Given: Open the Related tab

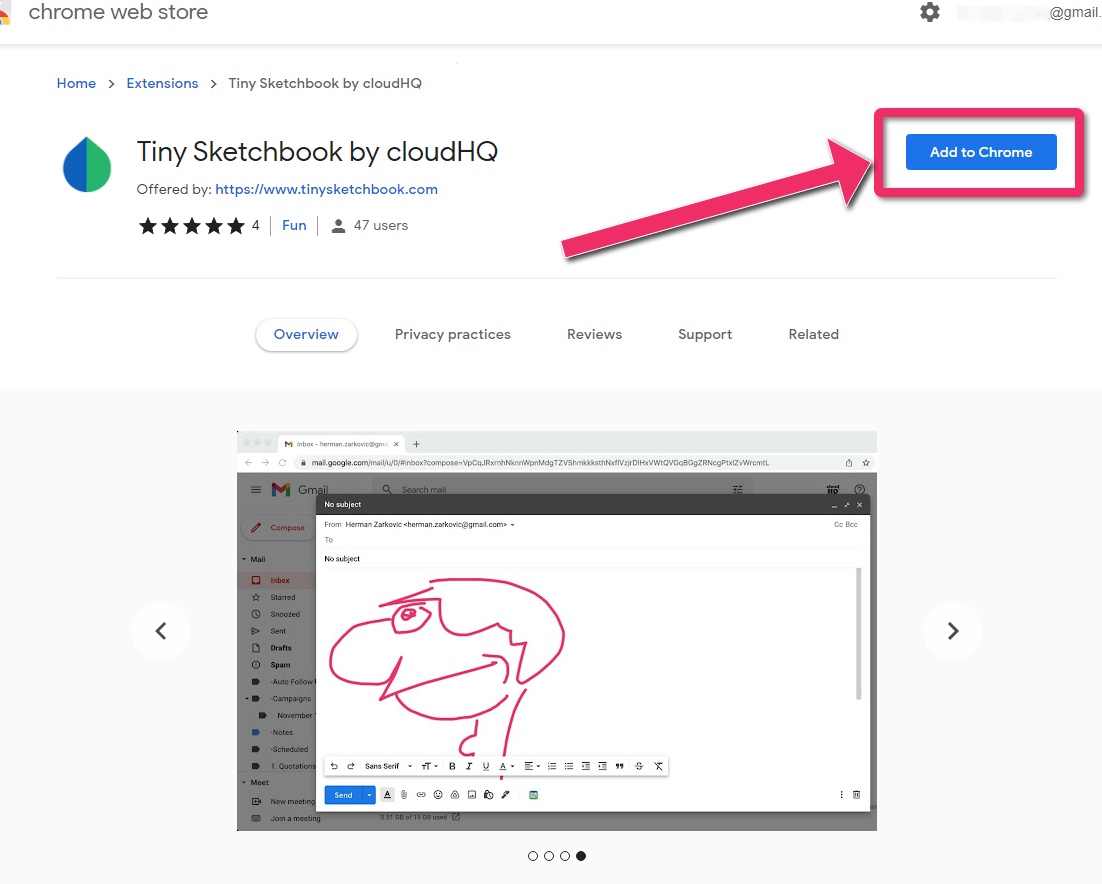Looking at the screenshot, I should pos(813,334).
